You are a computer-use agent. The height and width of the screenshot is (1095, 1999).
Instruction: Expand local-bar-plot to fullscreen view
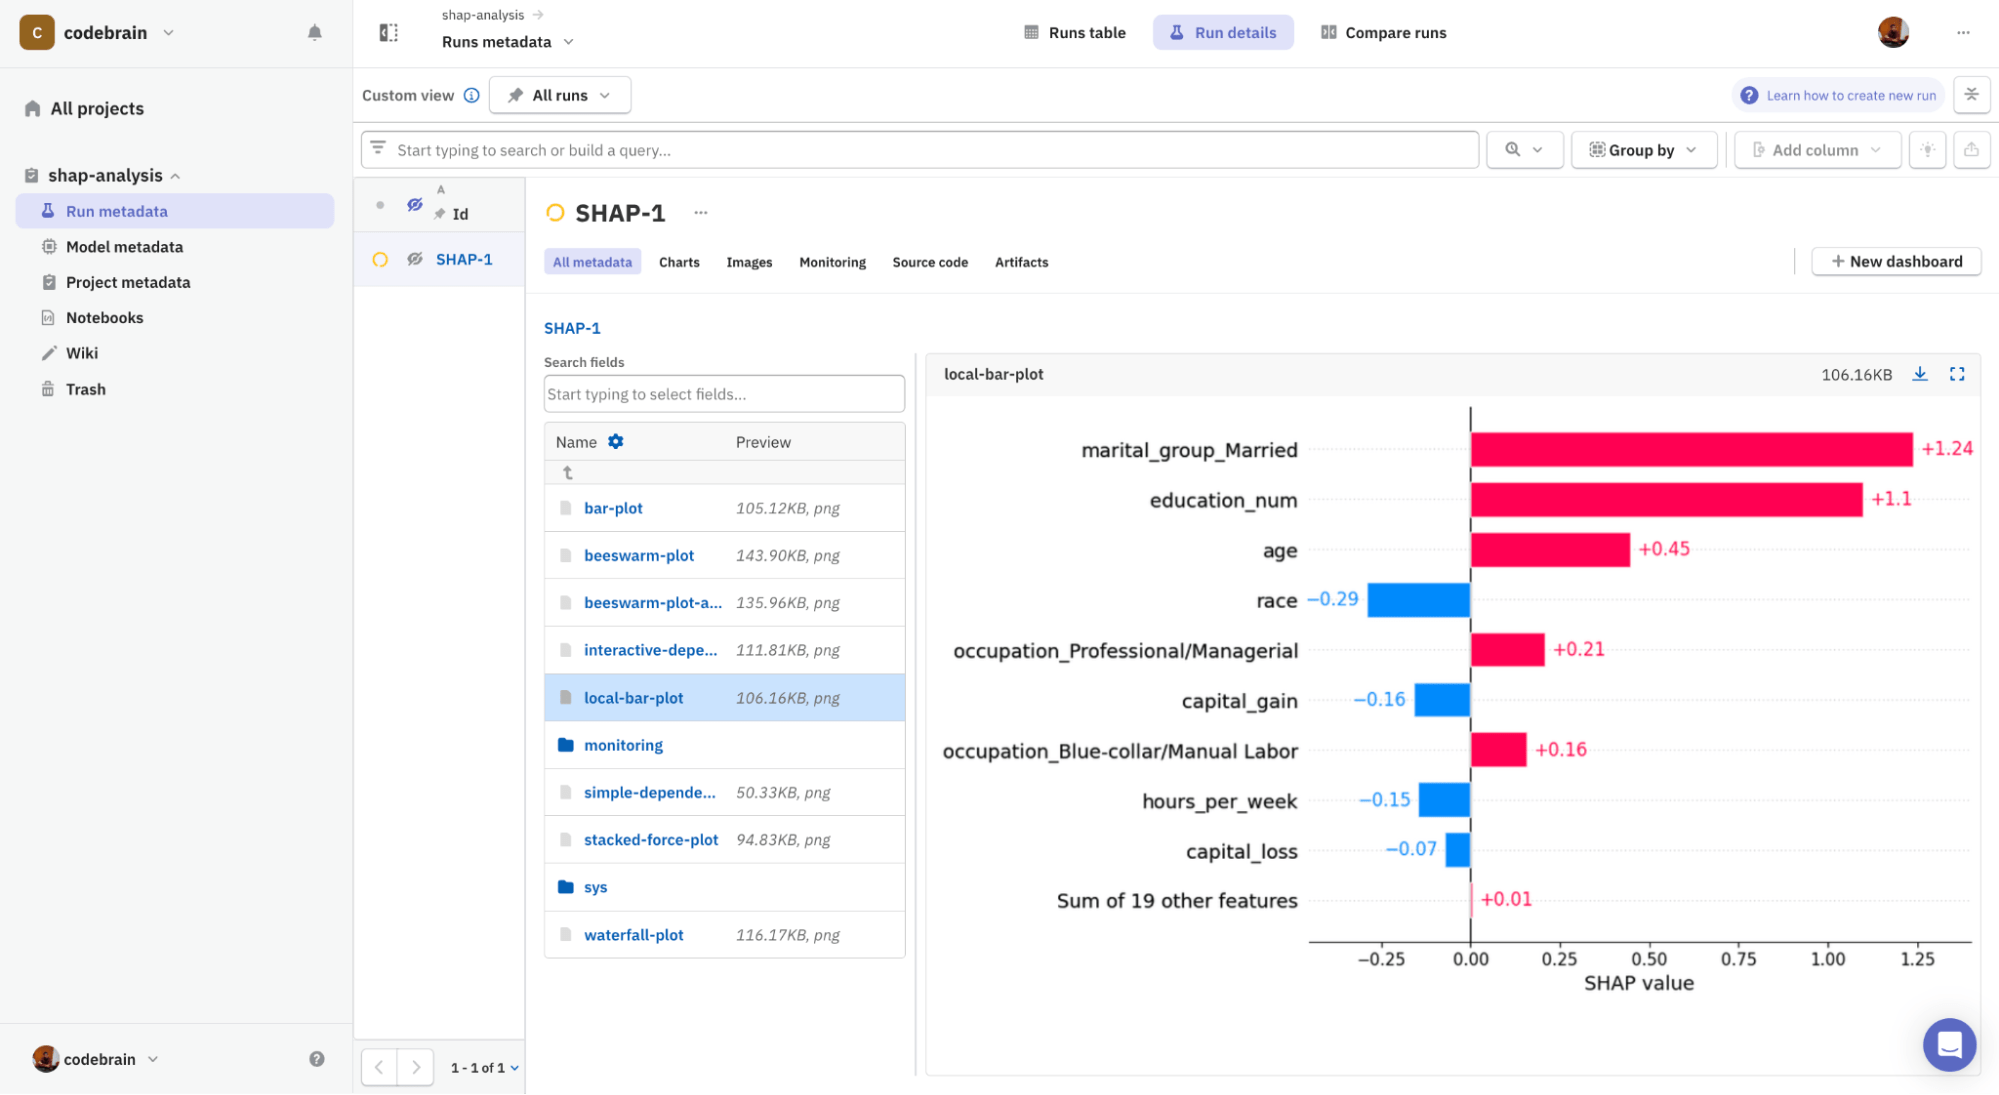tap(1957, 373)
